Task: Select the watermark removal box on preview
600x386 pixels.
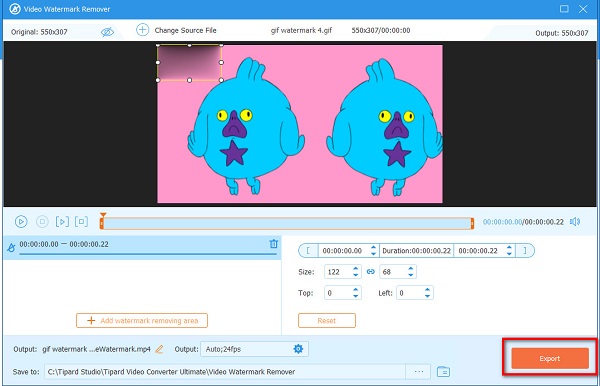Action: tap(190, 63)
